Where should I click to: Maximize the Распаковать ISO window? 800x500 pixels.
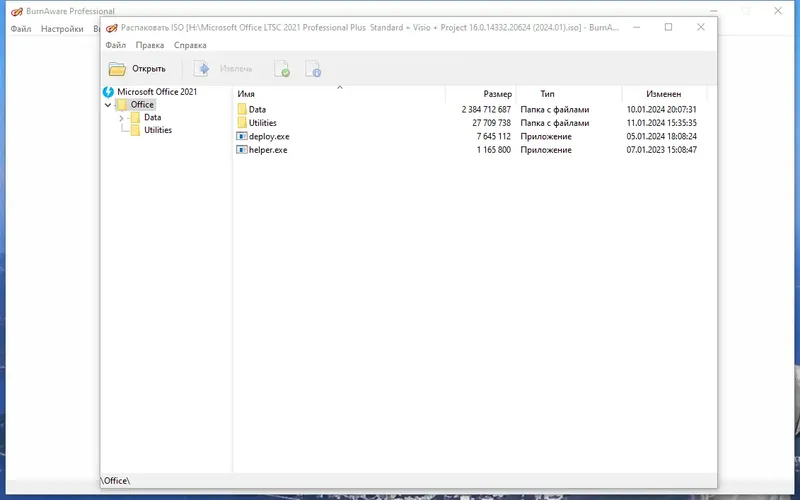tap(668, 27)
